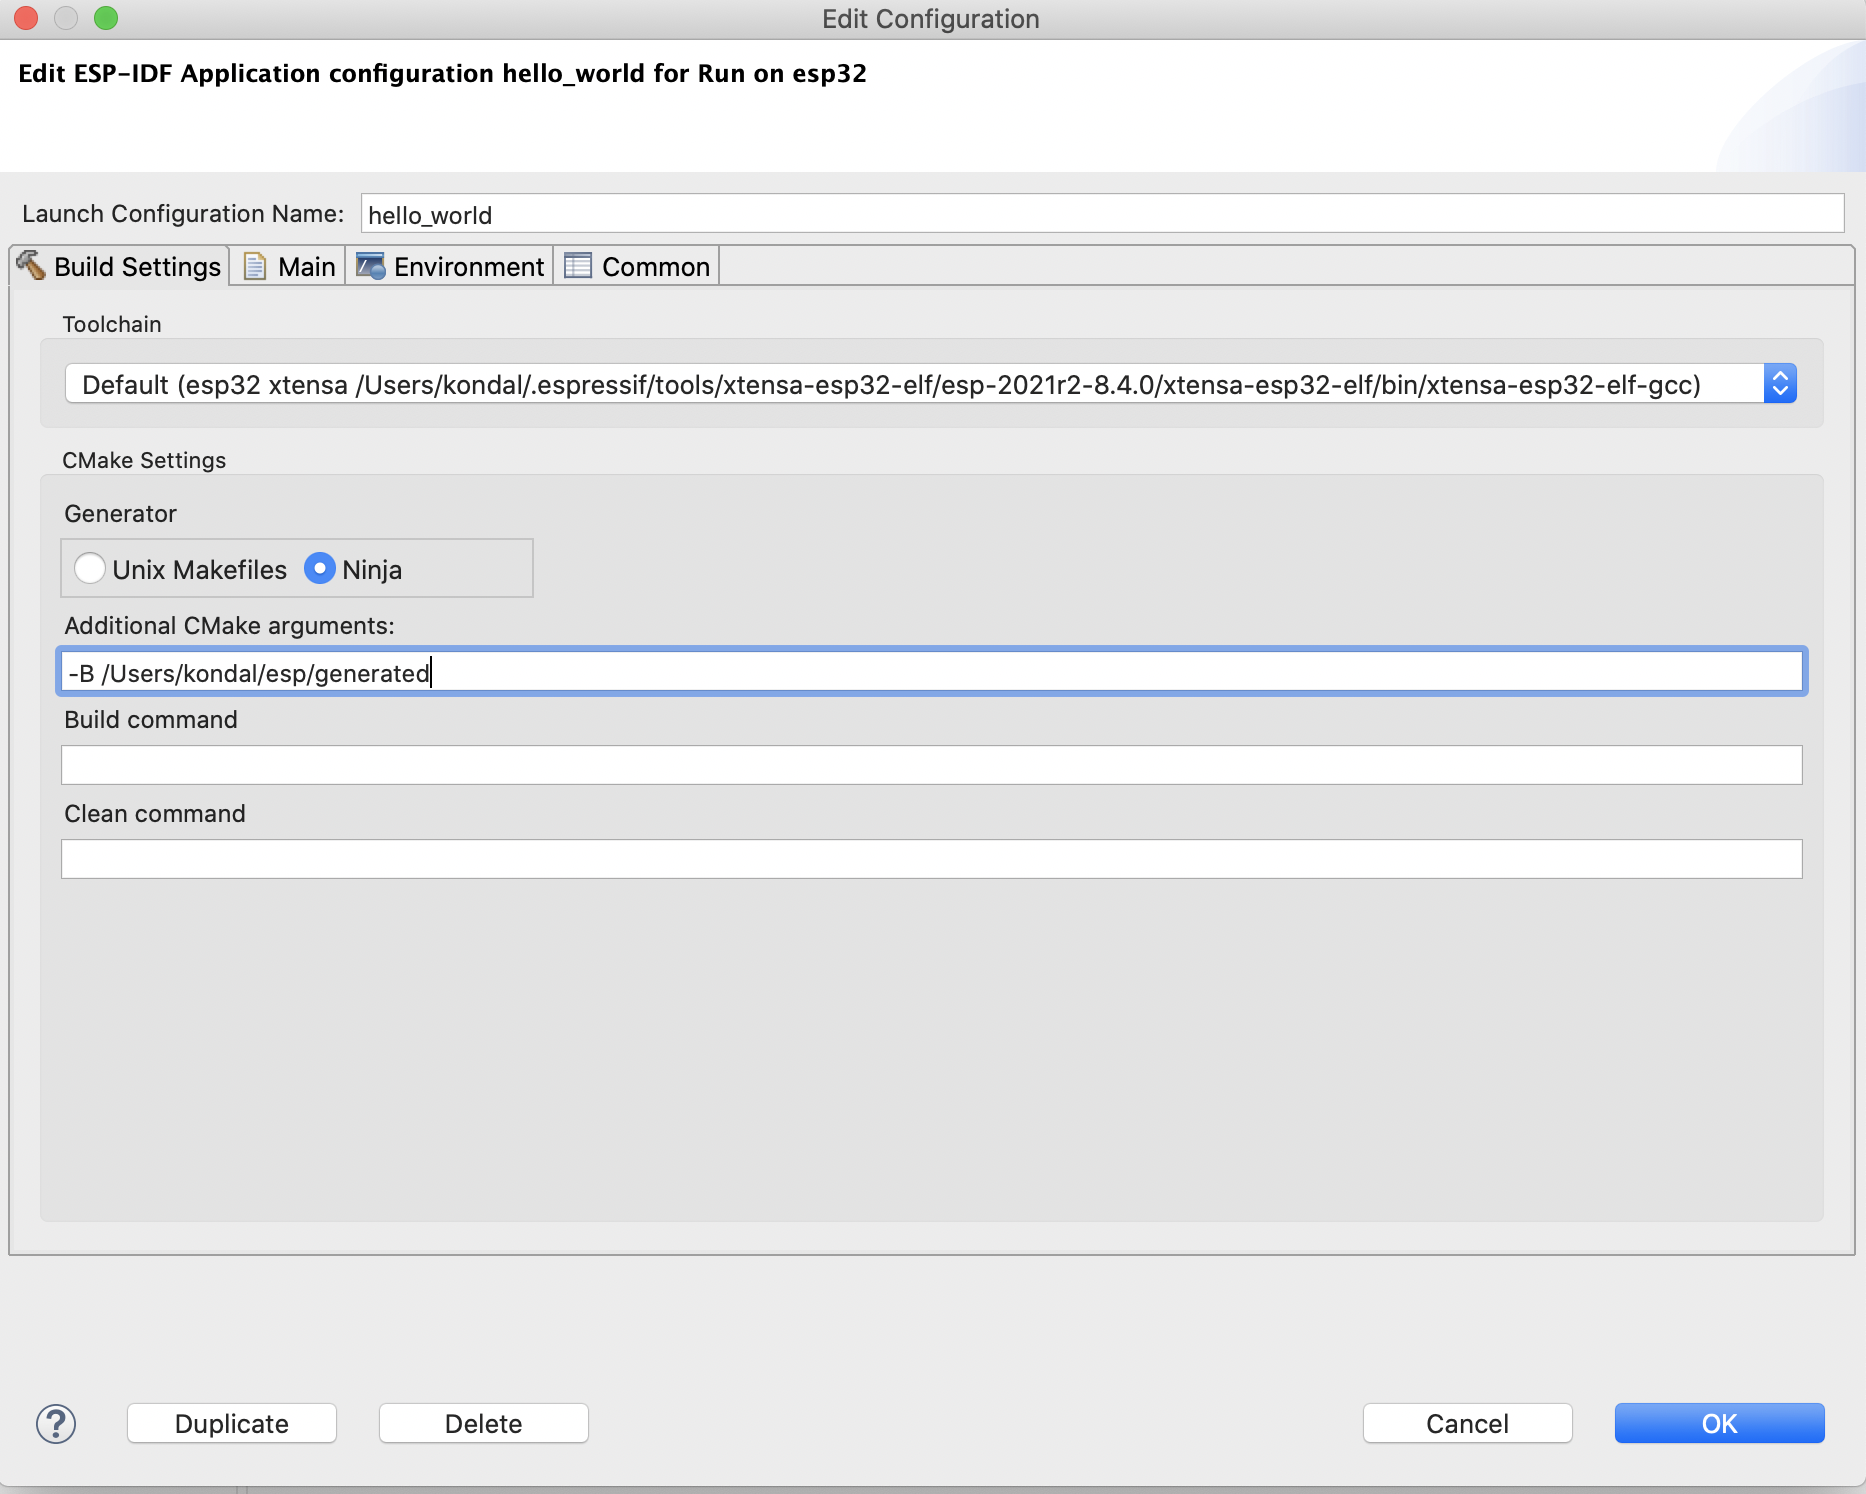Open the Toolchain dropdown arrows
This screenshot has height=1494, width=1866.
1780,384
